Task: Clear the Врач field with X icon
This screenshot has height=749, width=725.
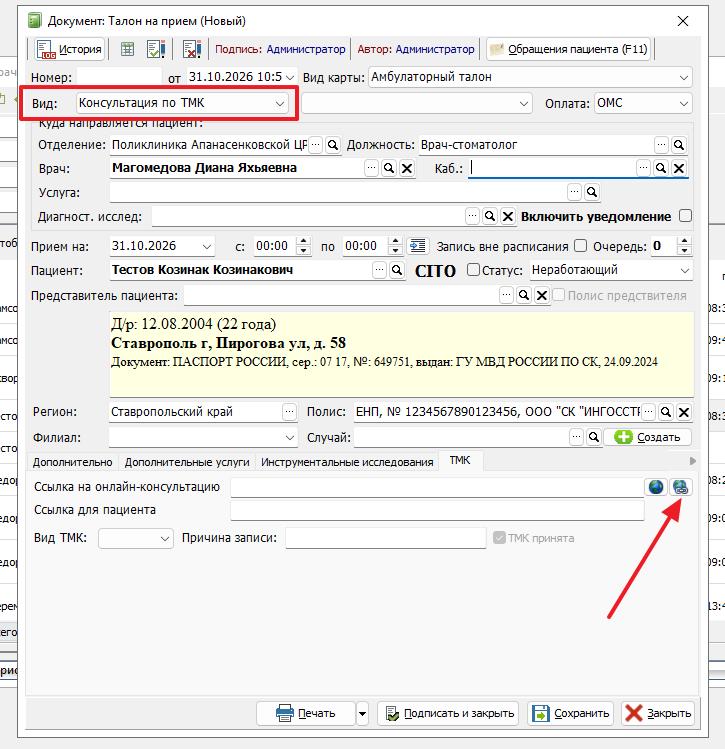Action: [x=407, y=168]
